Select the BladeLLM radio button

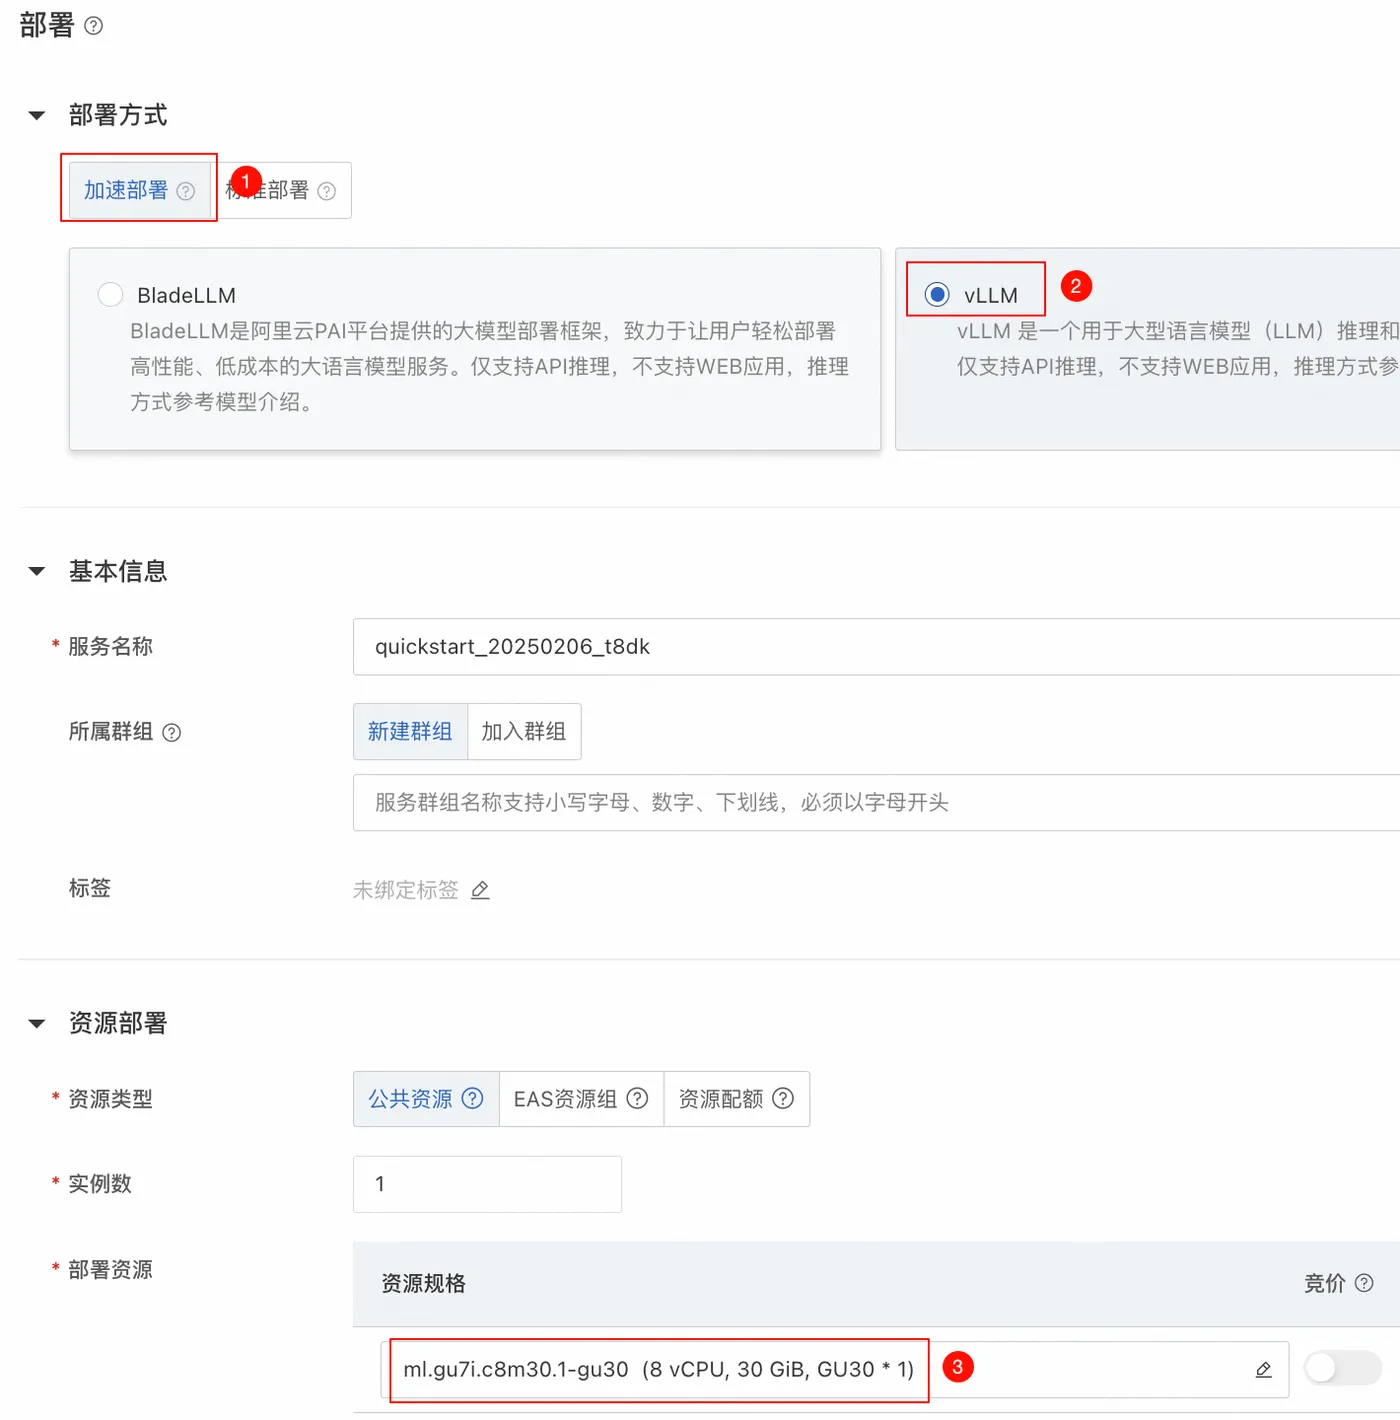pos(110,295)
